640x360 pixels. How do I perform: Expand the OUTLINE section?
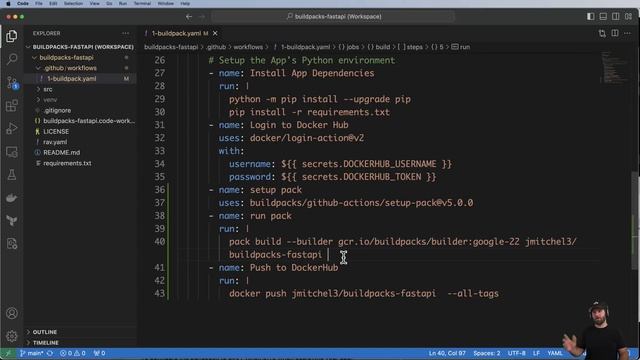(x=80, y=332)
